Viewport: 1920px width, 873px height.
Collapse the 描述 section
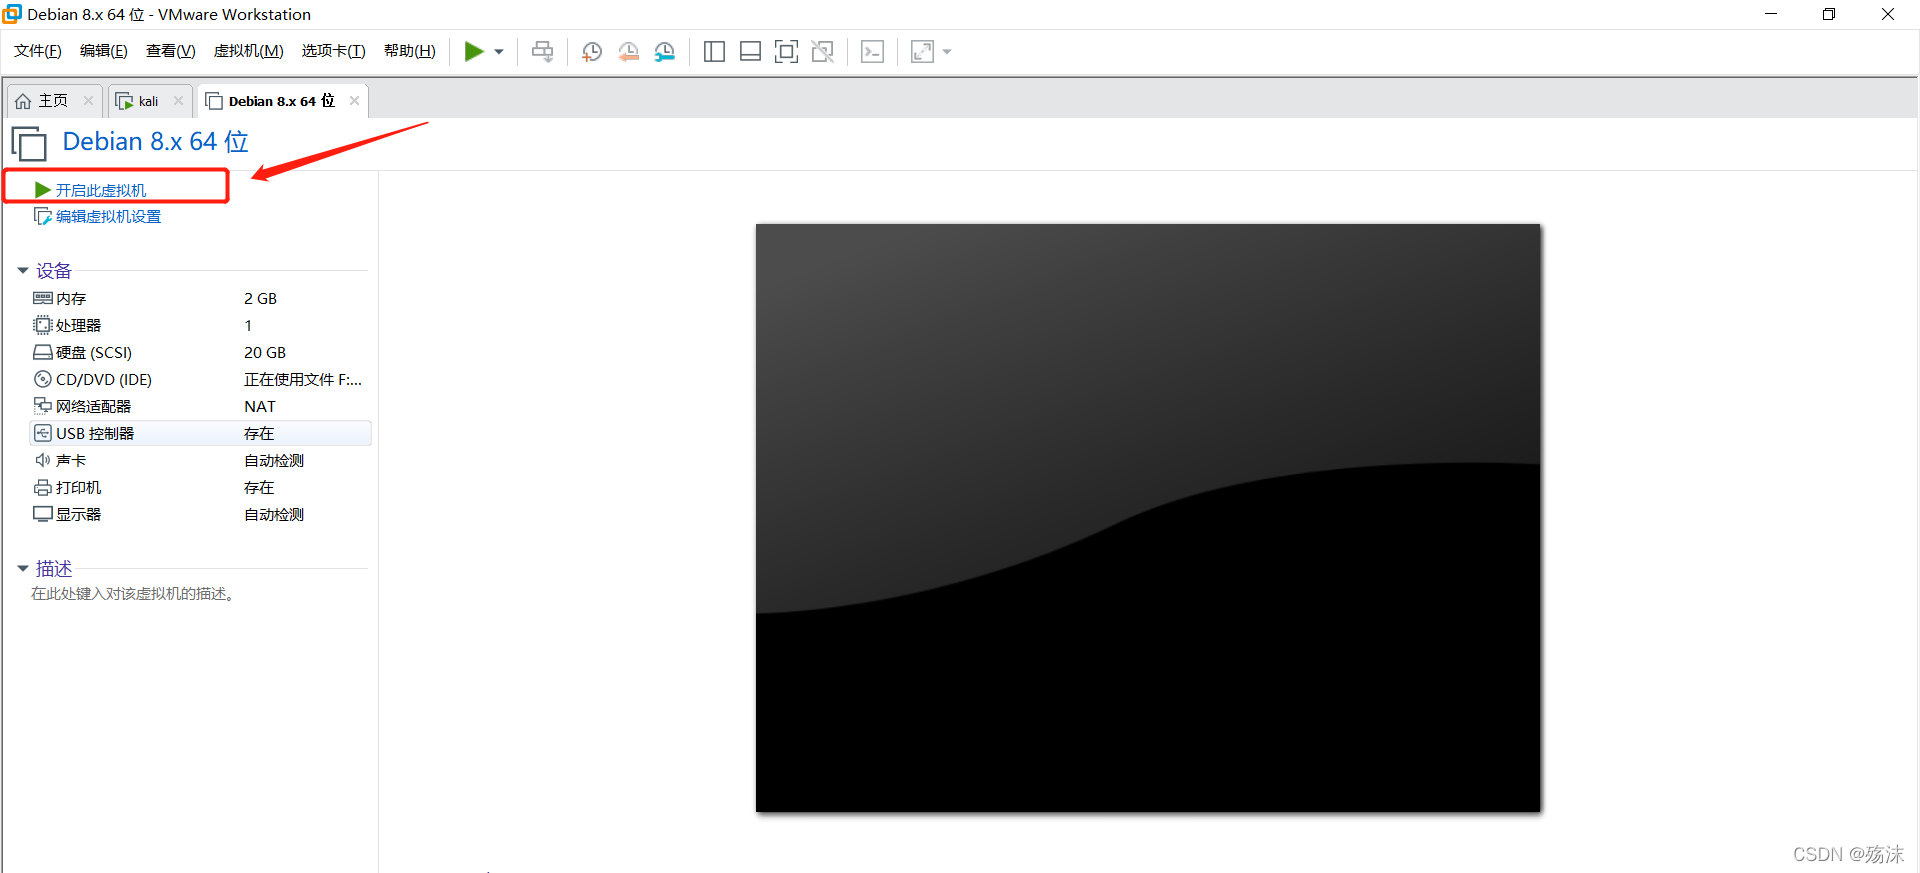[23, 569]
